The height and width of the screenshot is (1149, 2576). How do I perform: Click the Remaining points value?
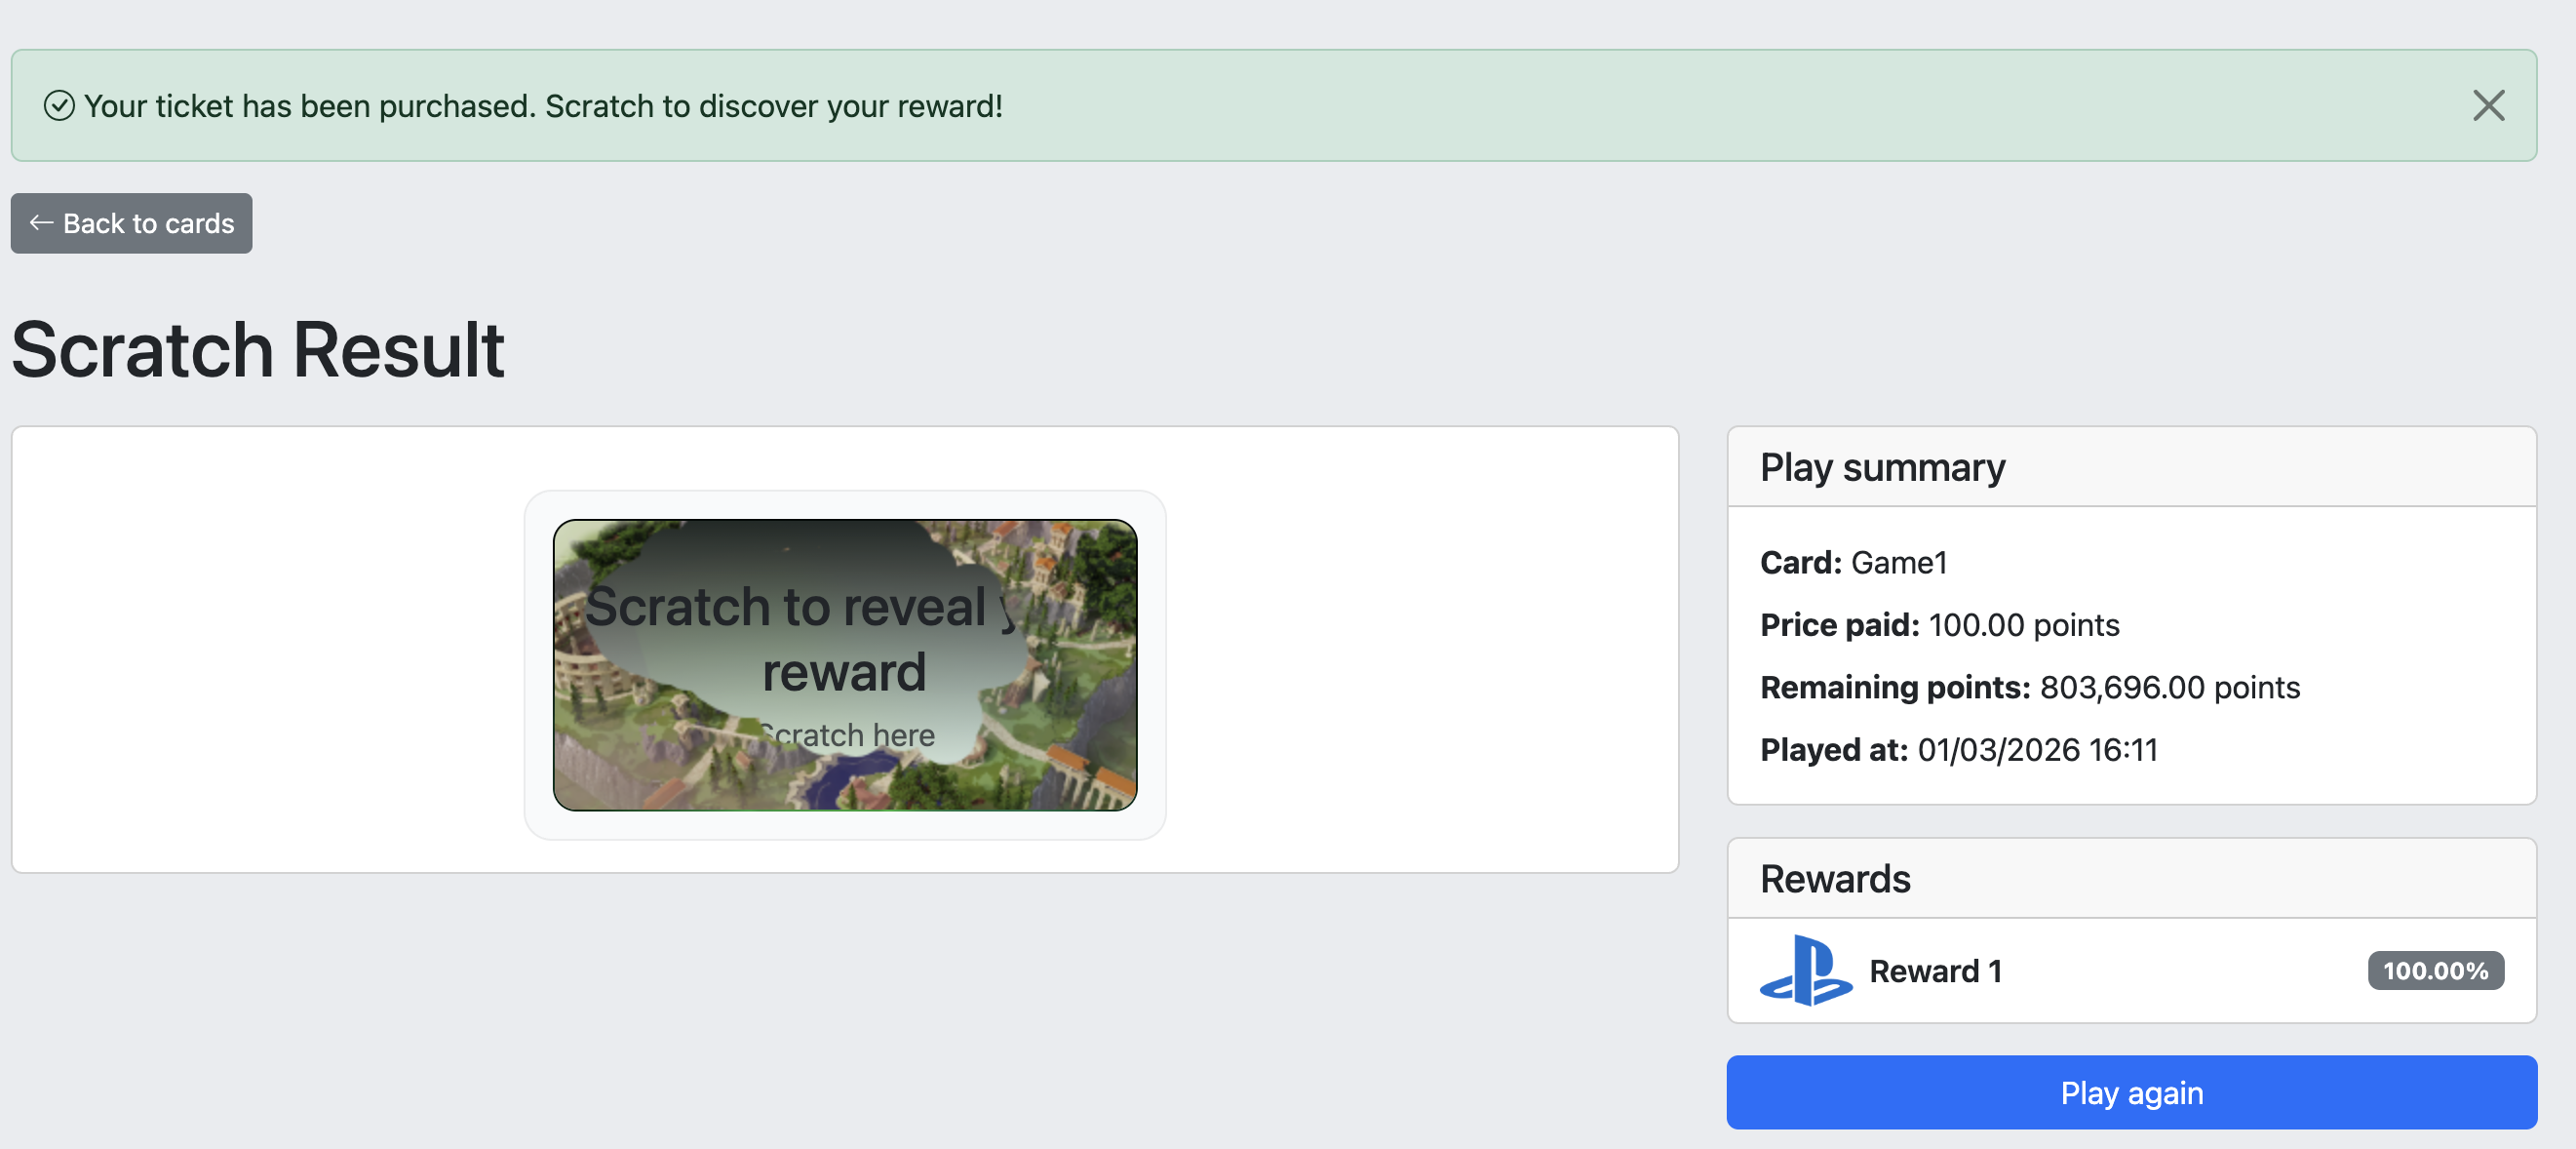[2169, 687]
